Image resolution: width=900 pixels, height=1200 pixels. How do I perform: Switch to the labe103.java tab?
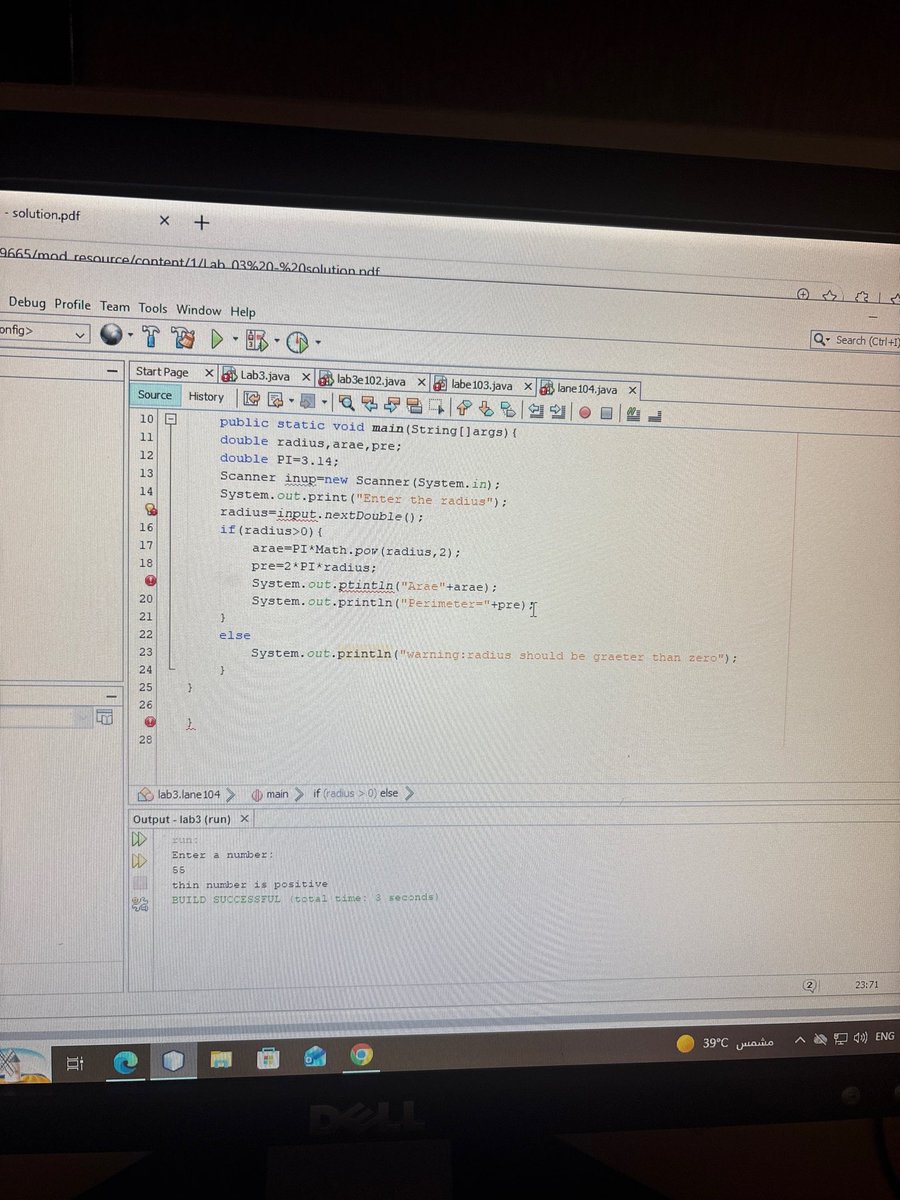coord(482,385)
